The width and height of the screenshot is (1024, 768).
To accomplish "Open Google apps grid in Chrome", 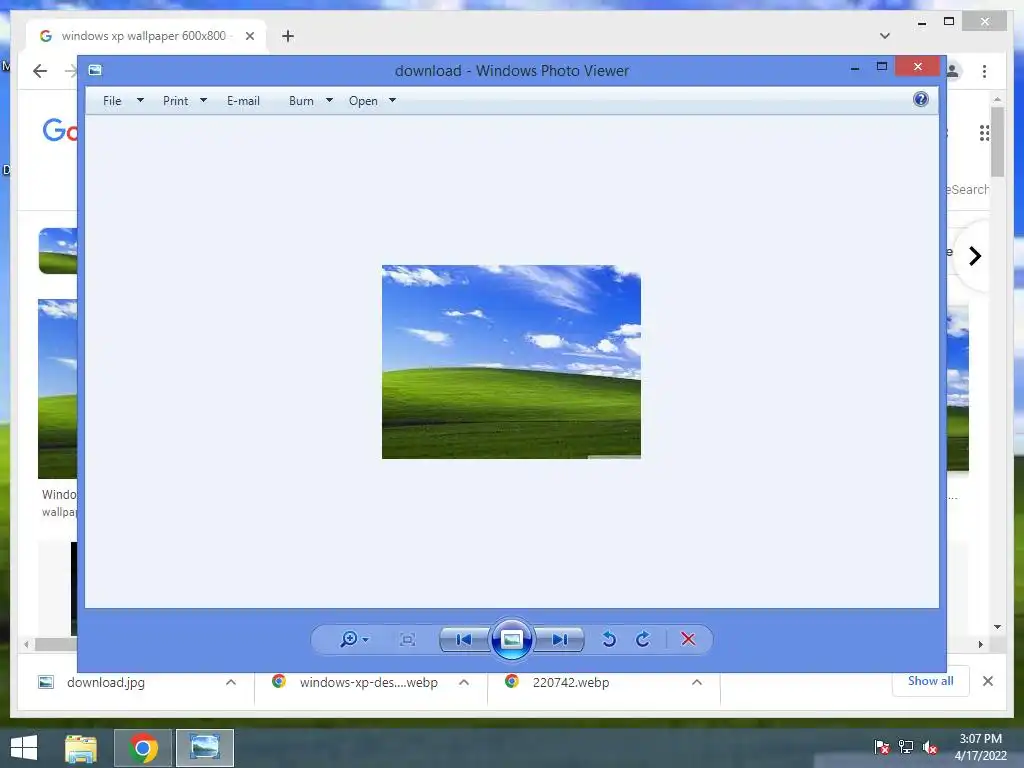I will coord(984,133).
